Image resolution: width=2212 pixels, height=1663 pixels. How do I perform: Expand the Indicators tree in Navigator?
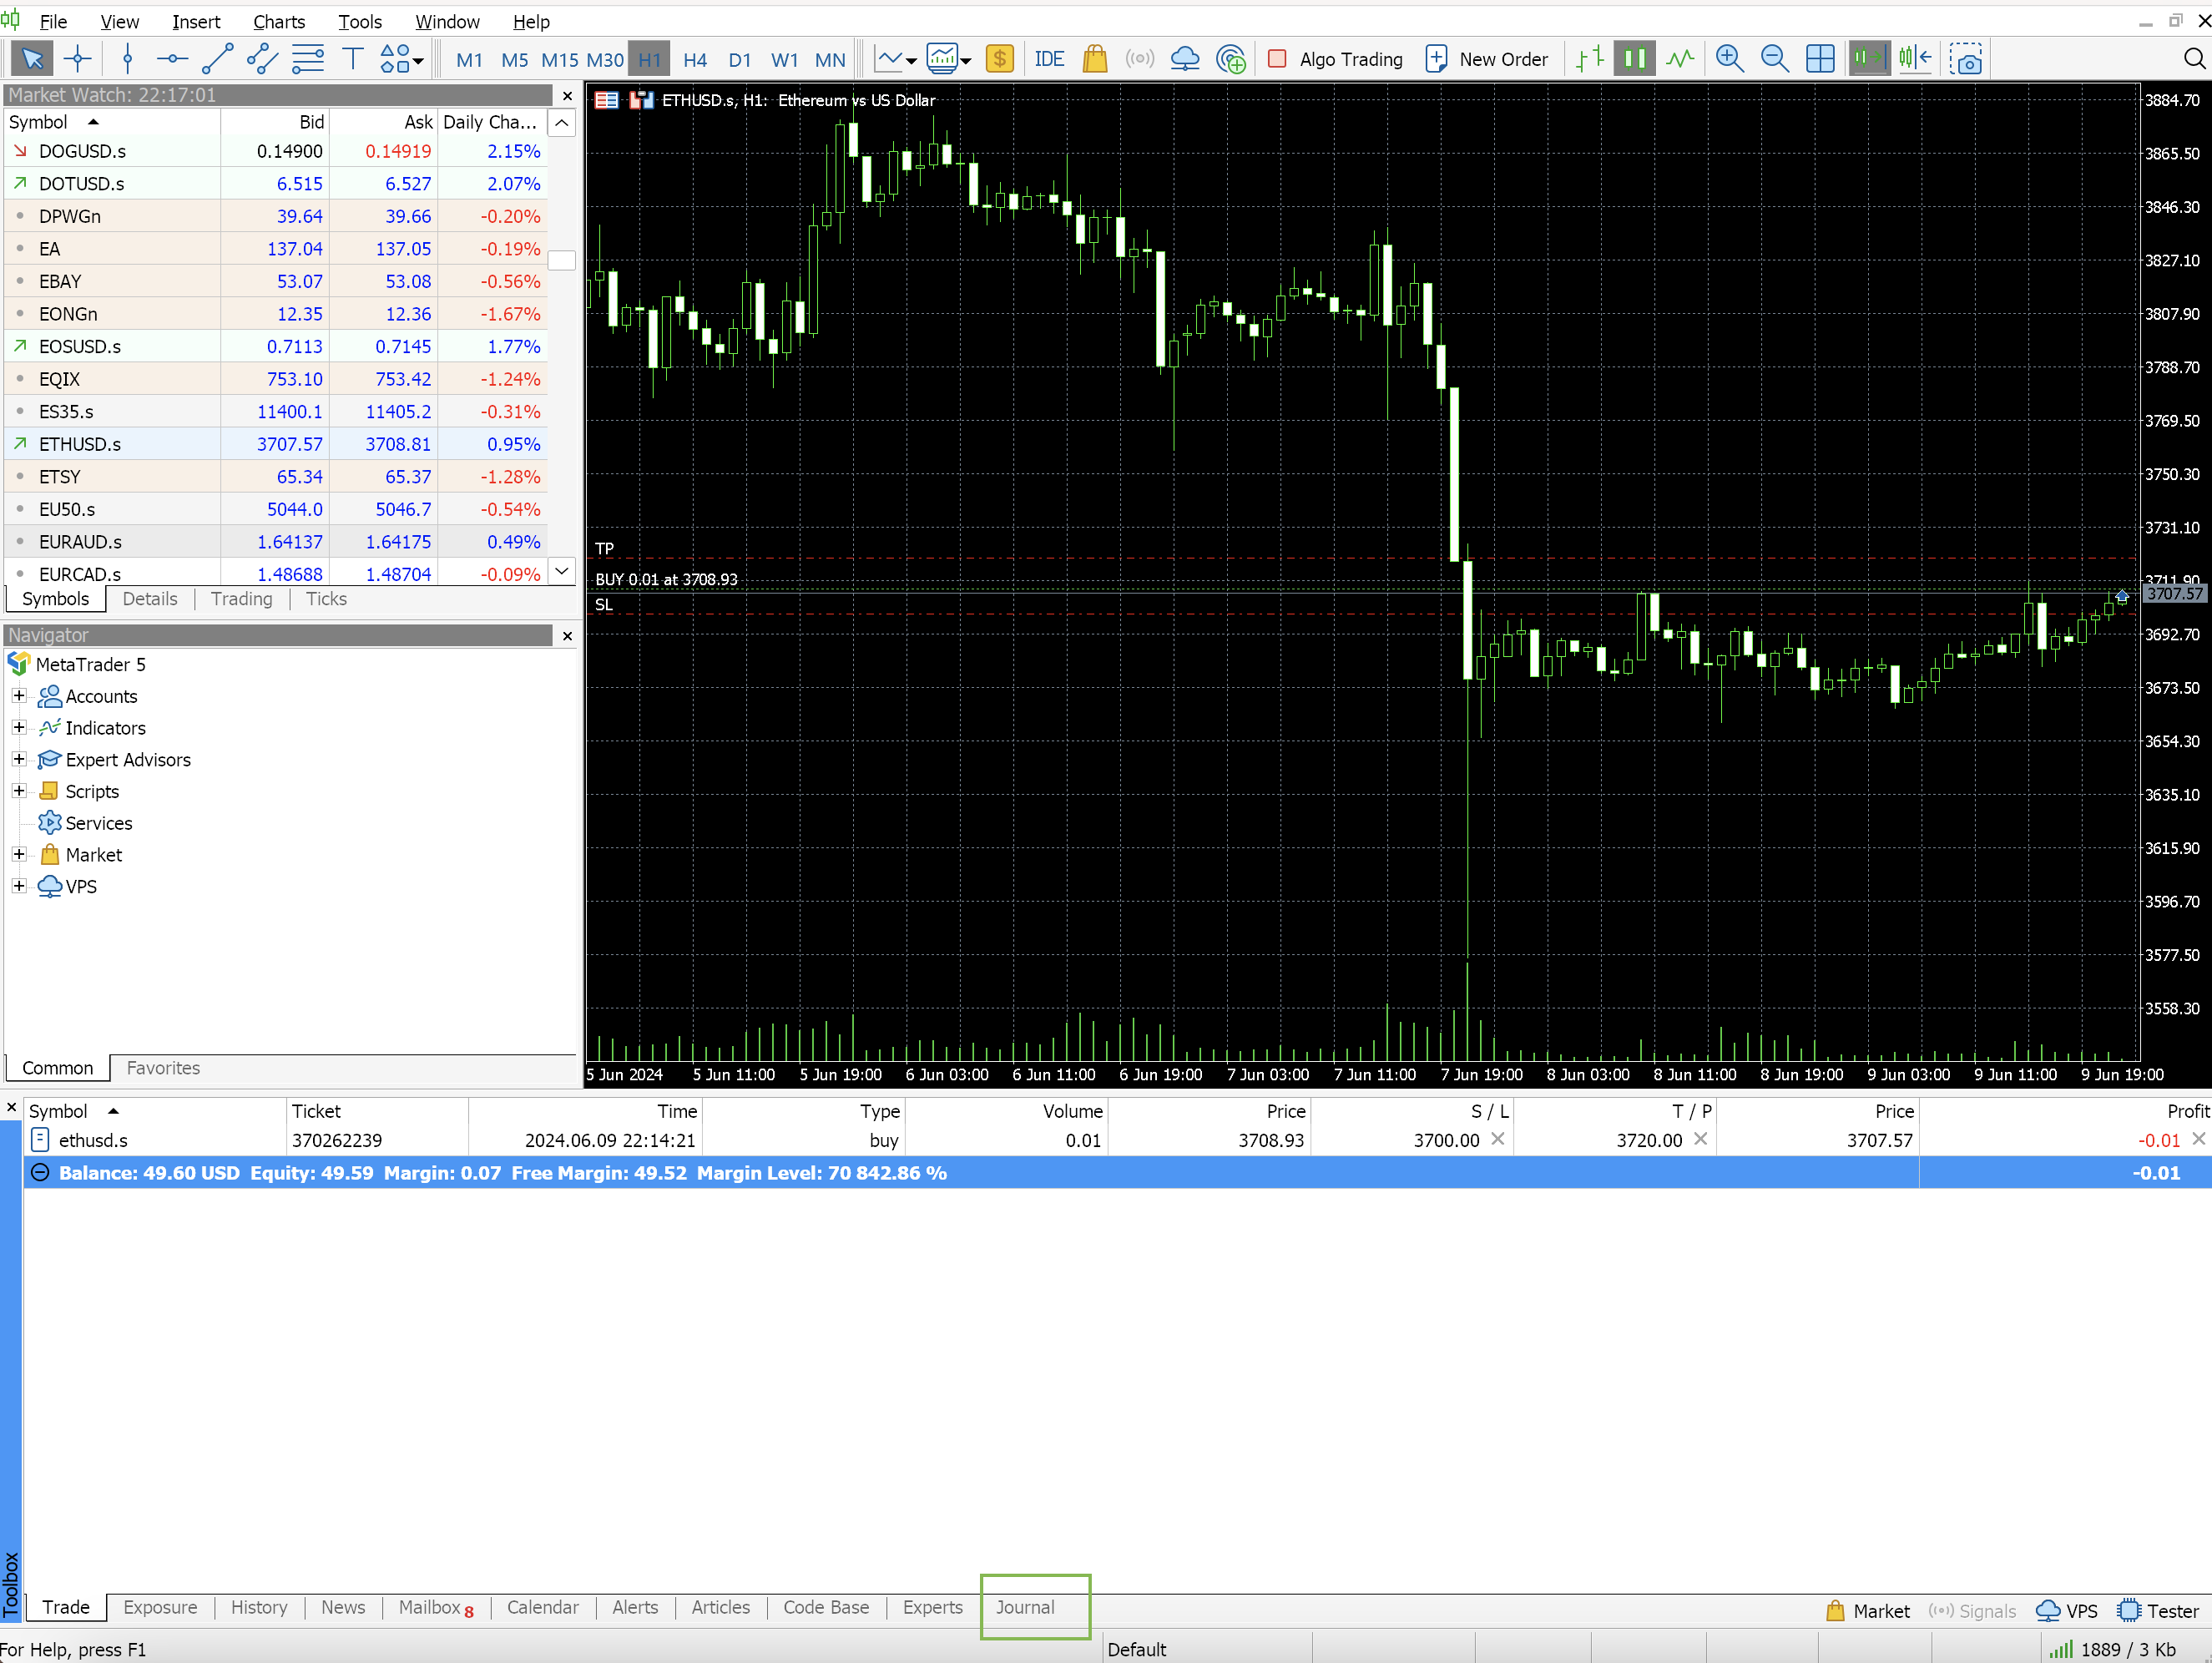tap(19, 727)
